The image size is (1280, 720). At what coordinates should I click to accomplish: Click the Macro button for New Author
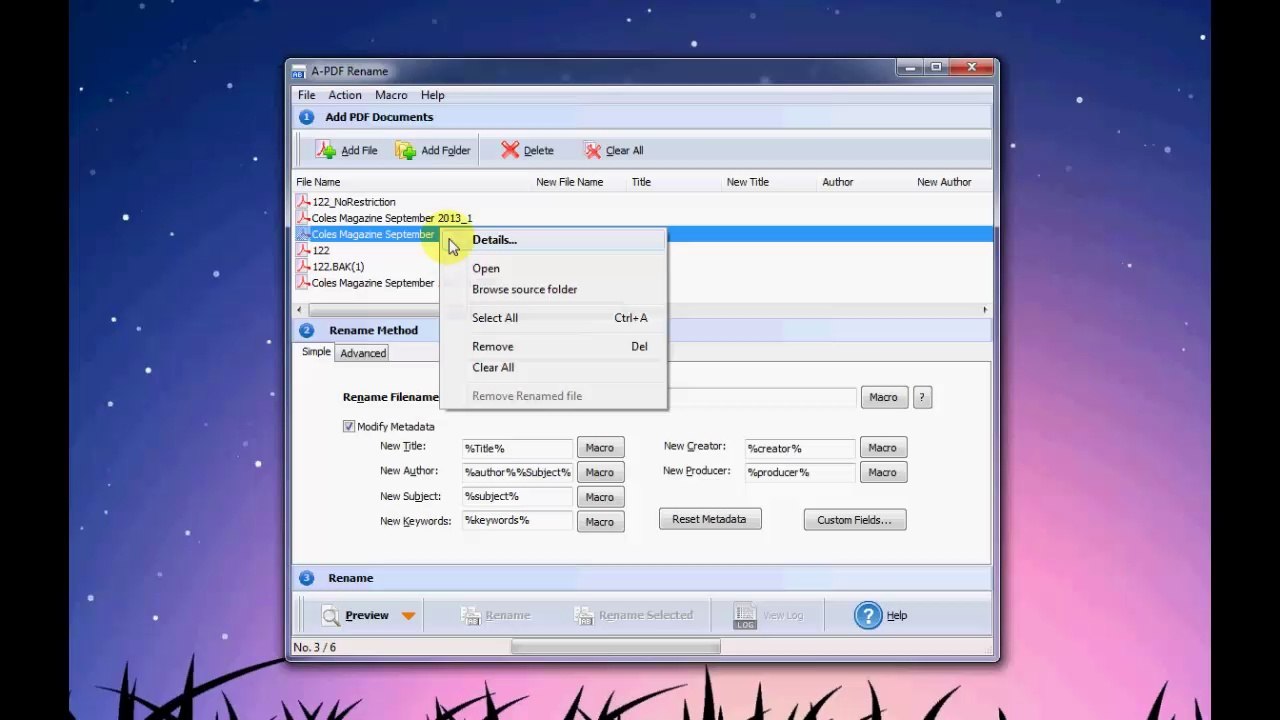599,472
